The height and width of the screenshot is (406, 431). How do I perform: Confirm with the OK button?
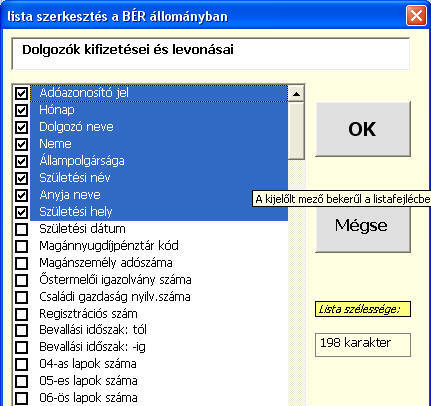pos(363,129)
